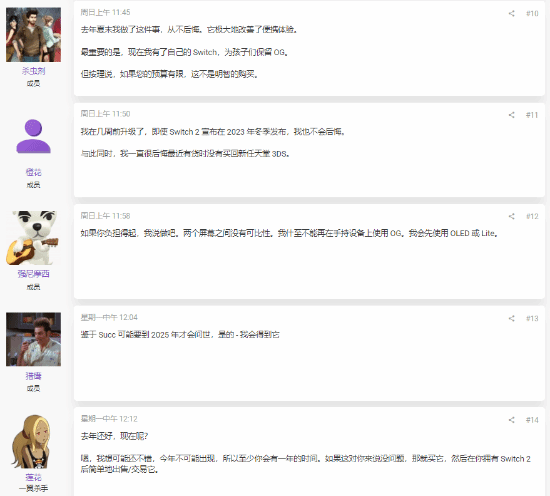Open the blonde anime girl avatar on post #14

pos(32,441)
